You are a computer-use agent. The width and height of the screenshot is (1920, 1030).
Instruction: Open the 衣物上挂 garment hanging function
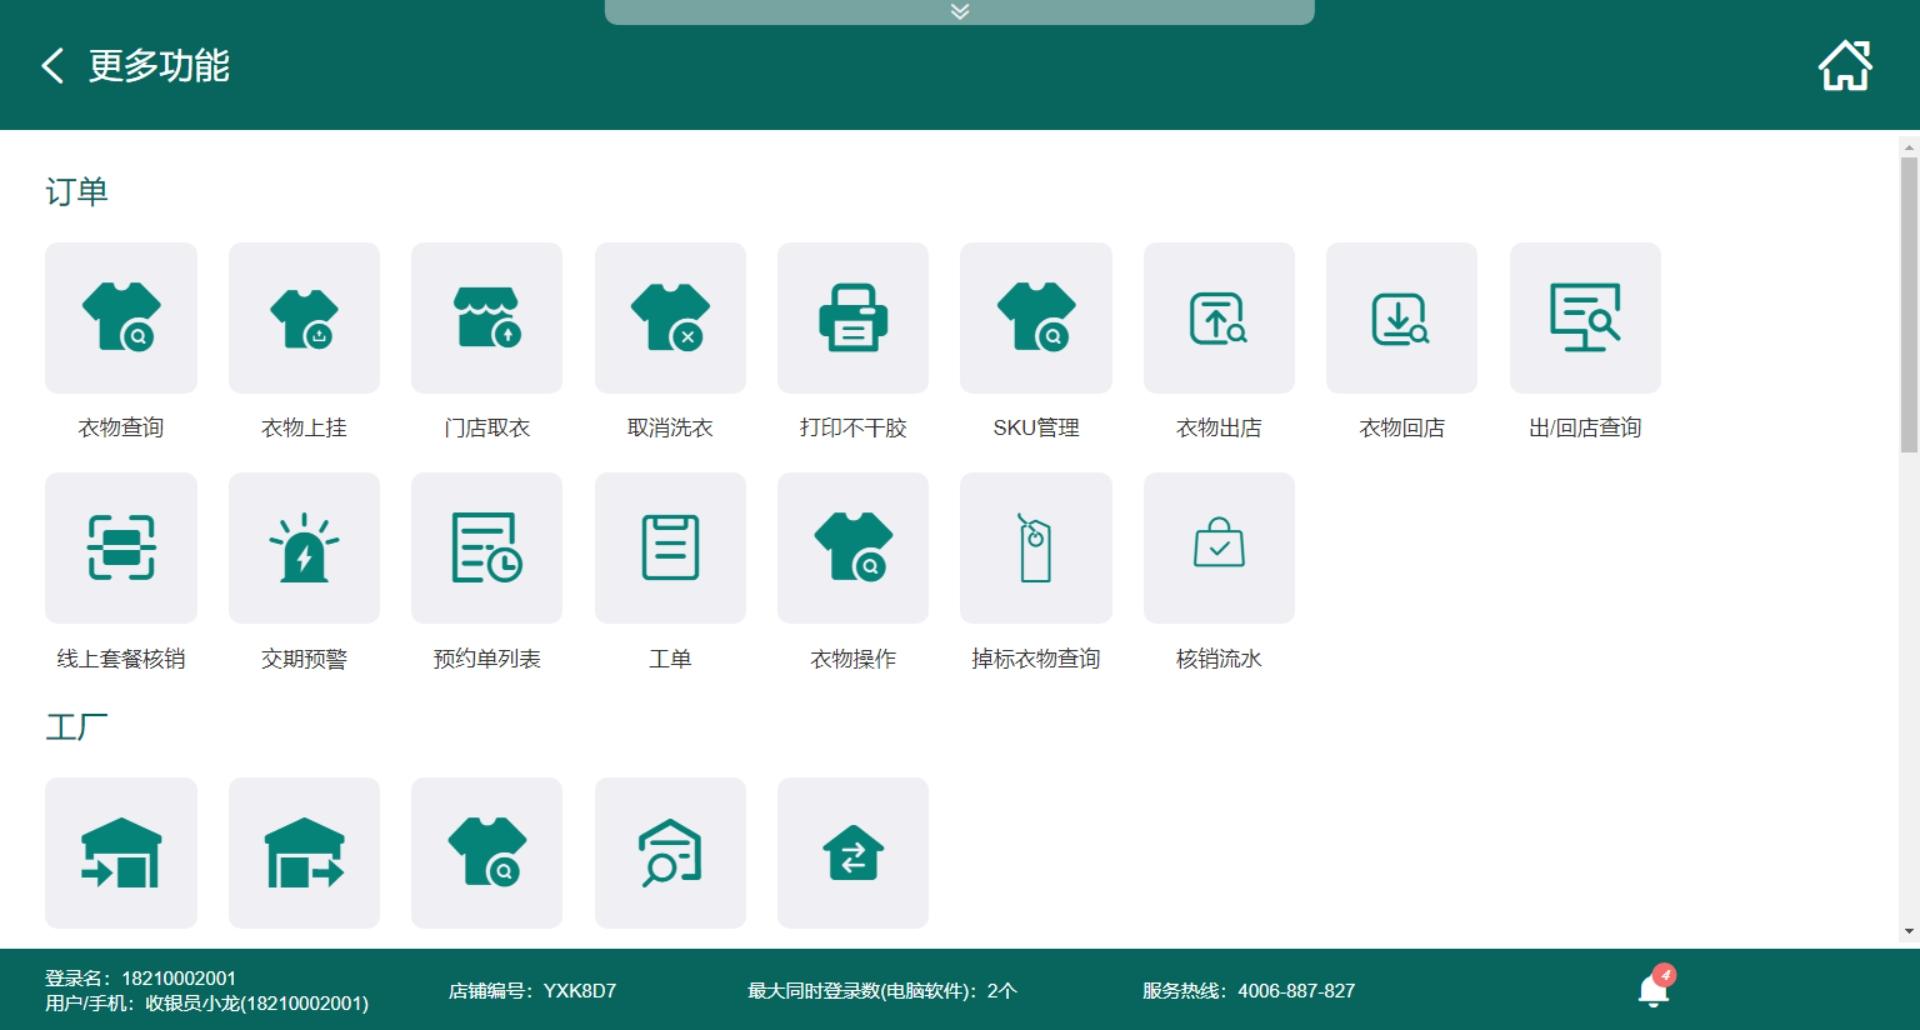pos(304,318)
